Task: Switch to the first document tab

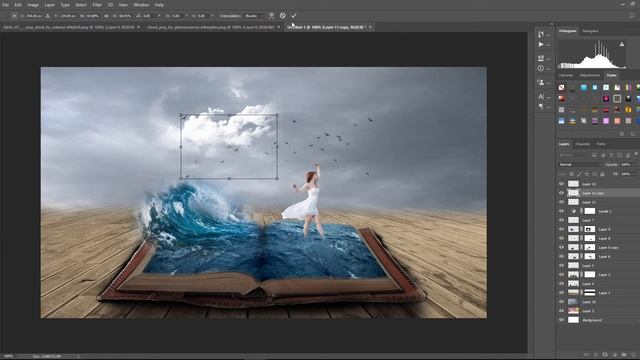Action: click(x=69, y=27)
